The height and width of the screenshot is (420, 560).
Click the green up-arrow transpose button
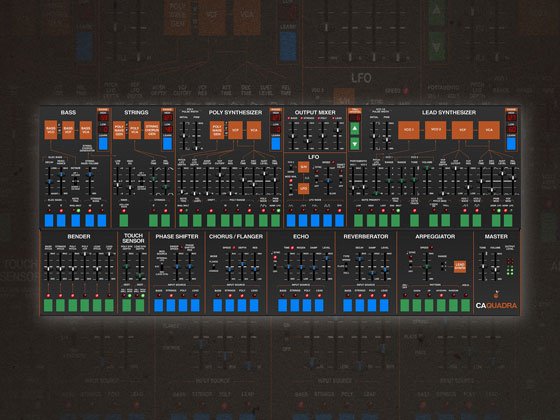click(x=354, y=129)
